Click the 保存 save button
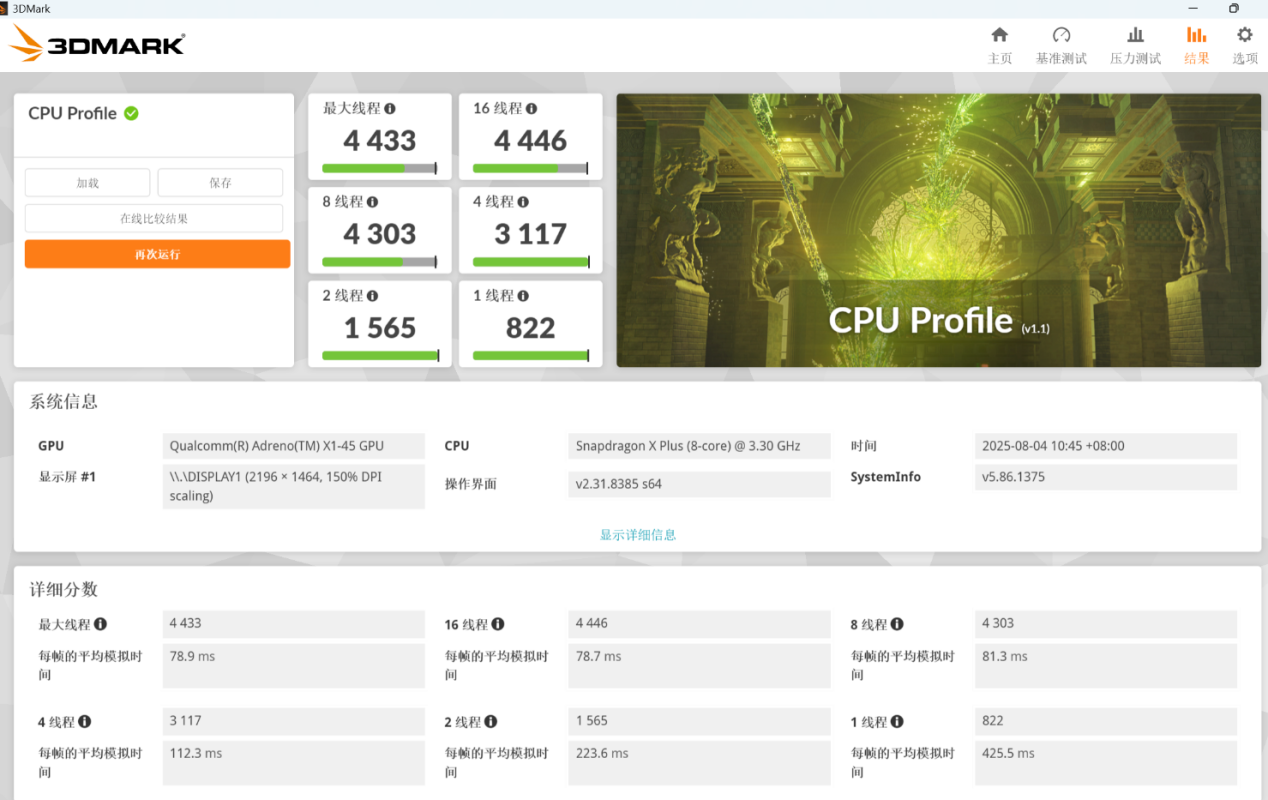 pos(220,183)
